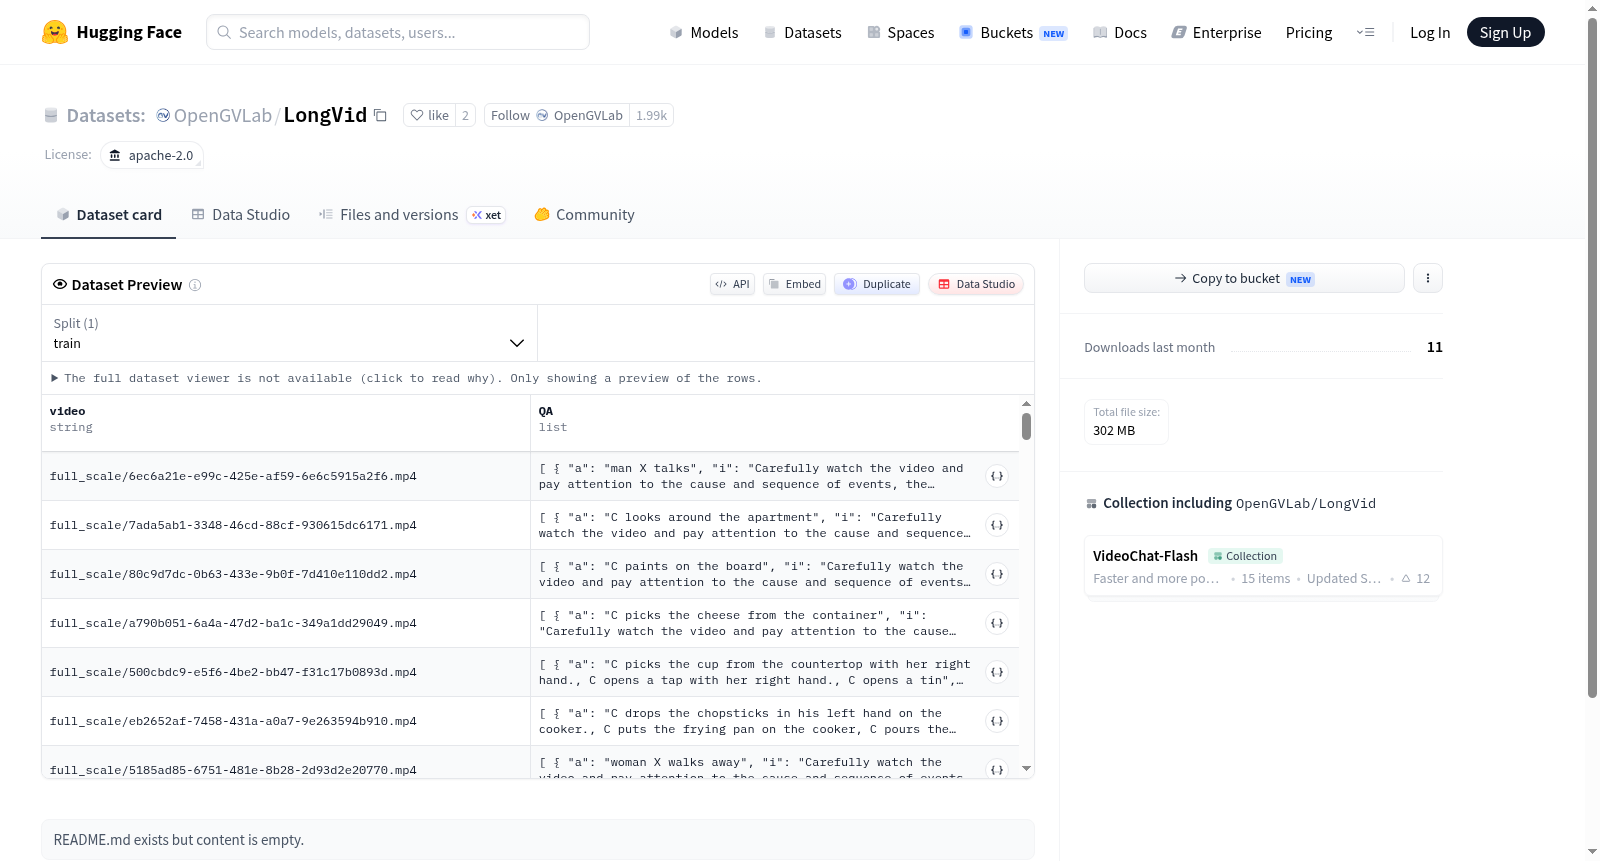Click the info icon beside Dataset Preview

[195, 285]
